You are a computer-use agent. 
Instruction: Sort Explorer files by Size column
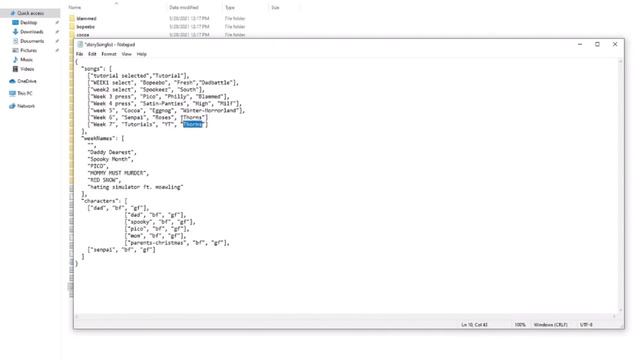pos(275,7)
